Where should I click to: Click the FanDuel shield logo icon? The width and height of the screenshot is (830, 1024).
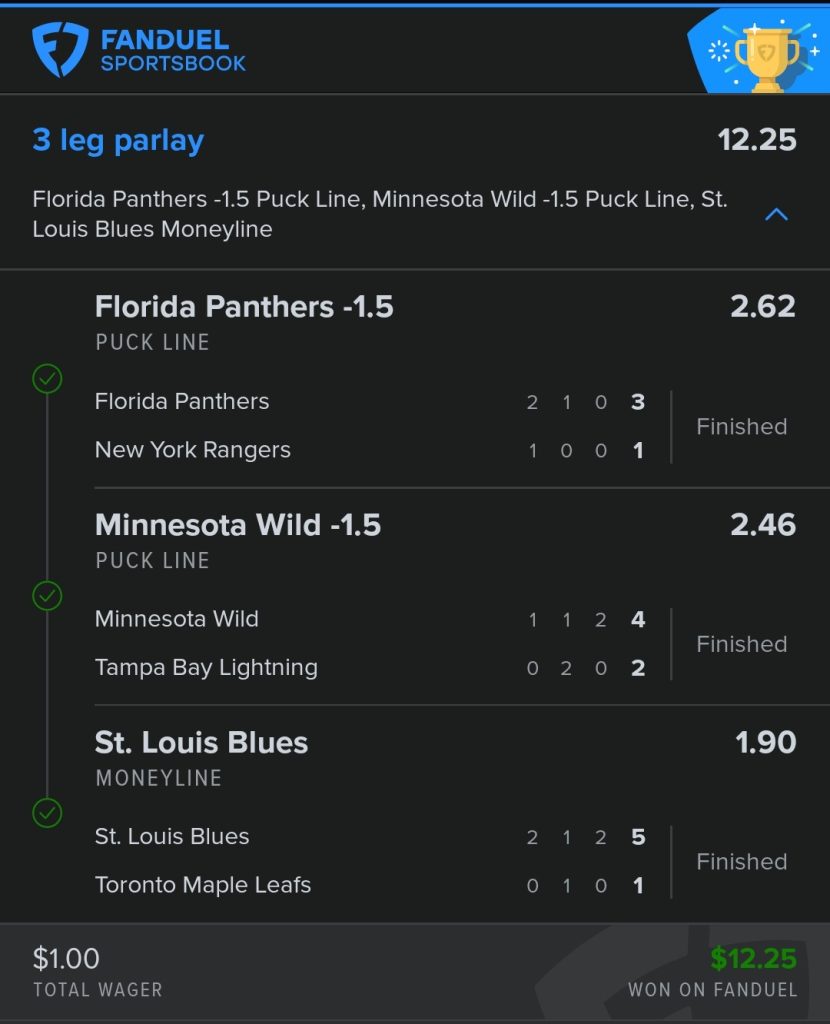pyautogui.click(x=60, y=49)
